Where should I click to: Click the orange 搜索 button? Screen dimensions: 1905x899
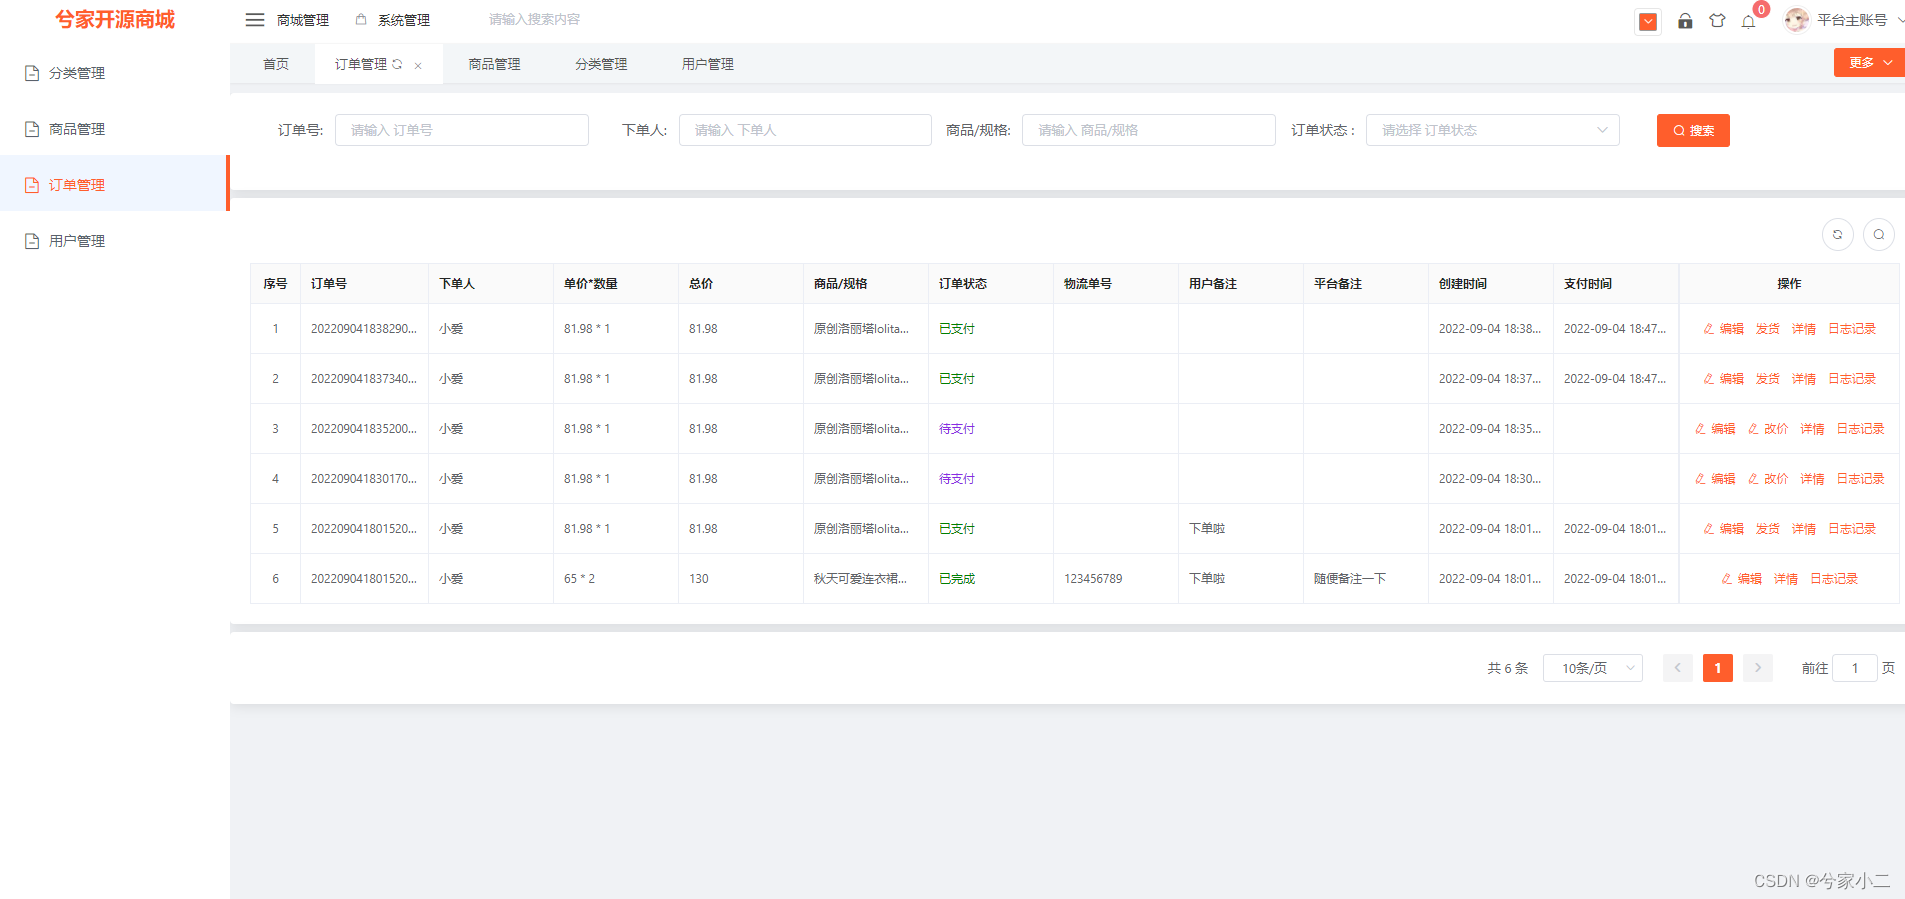[1693, 130]
